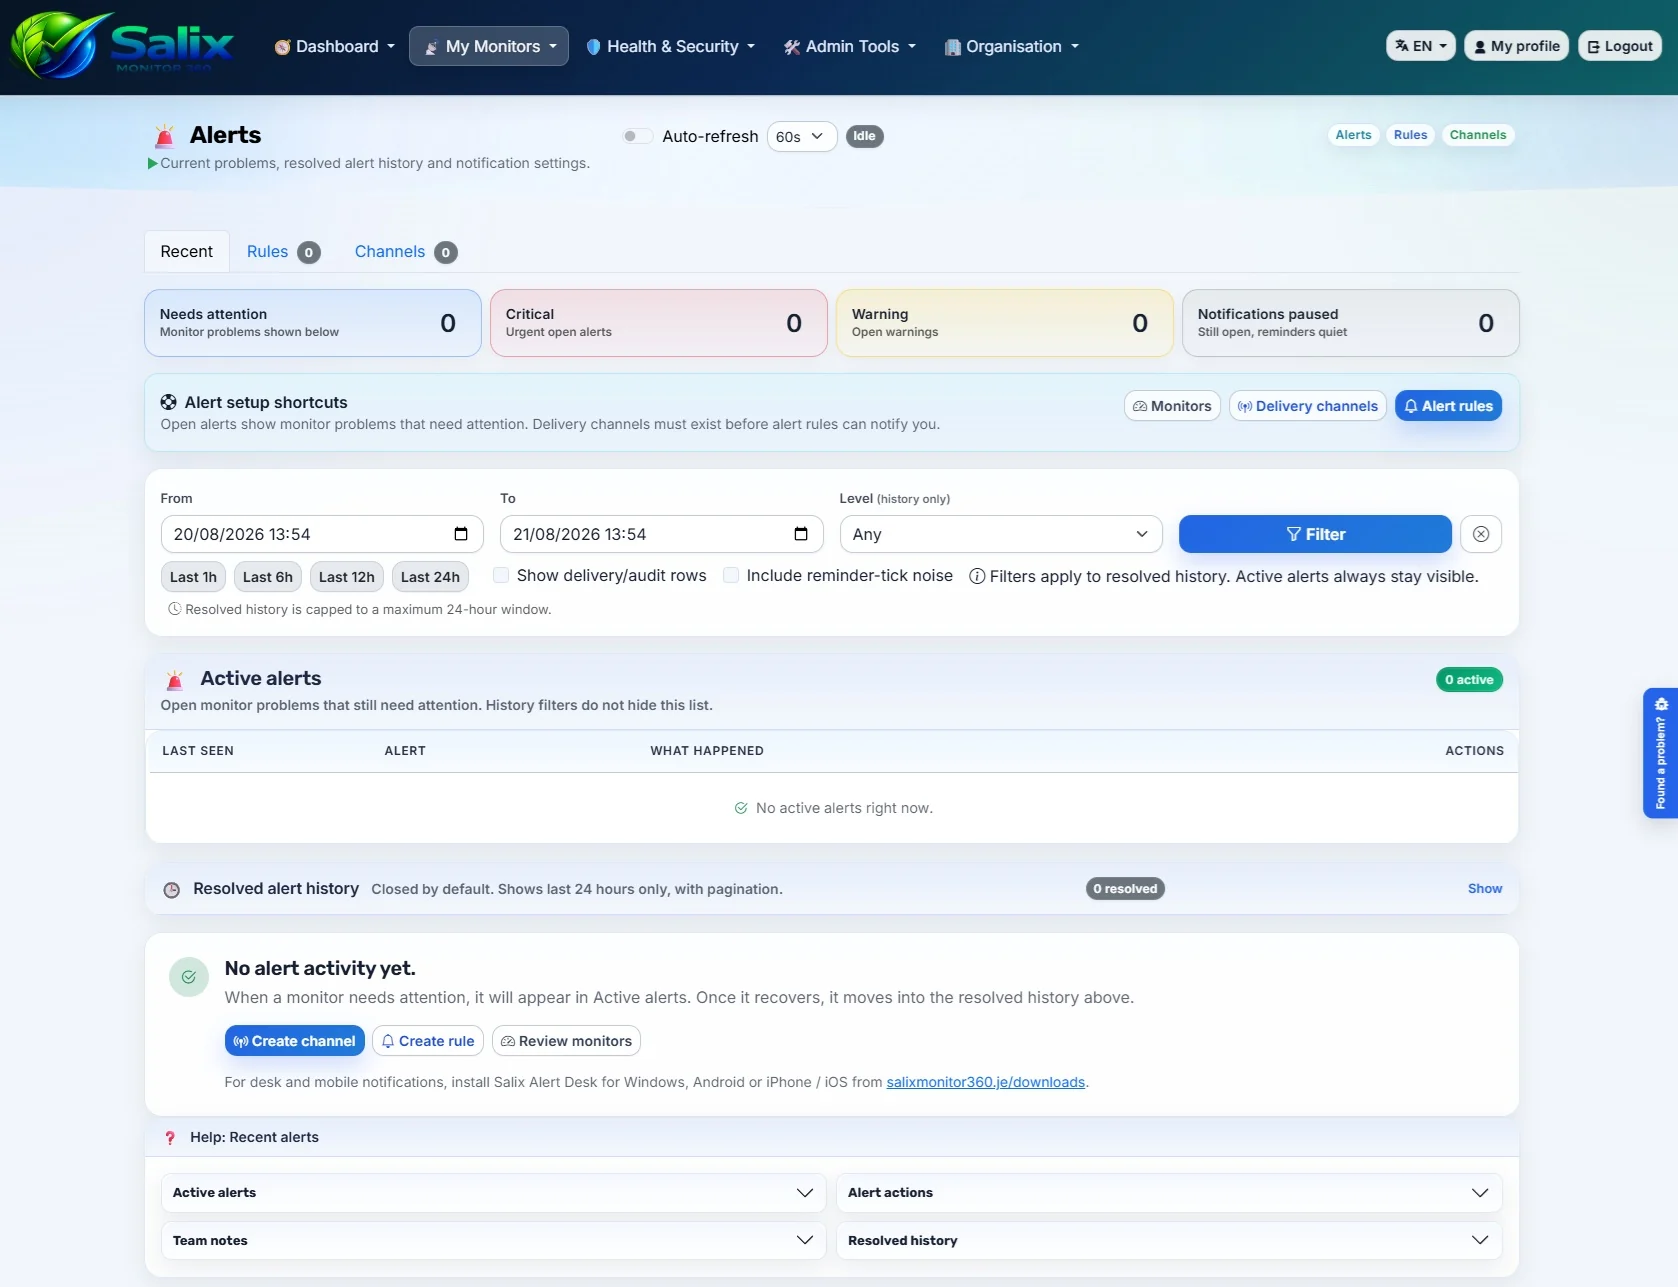
Task: Enable Show delivery/audit rows checkbox
Action: 502,575
